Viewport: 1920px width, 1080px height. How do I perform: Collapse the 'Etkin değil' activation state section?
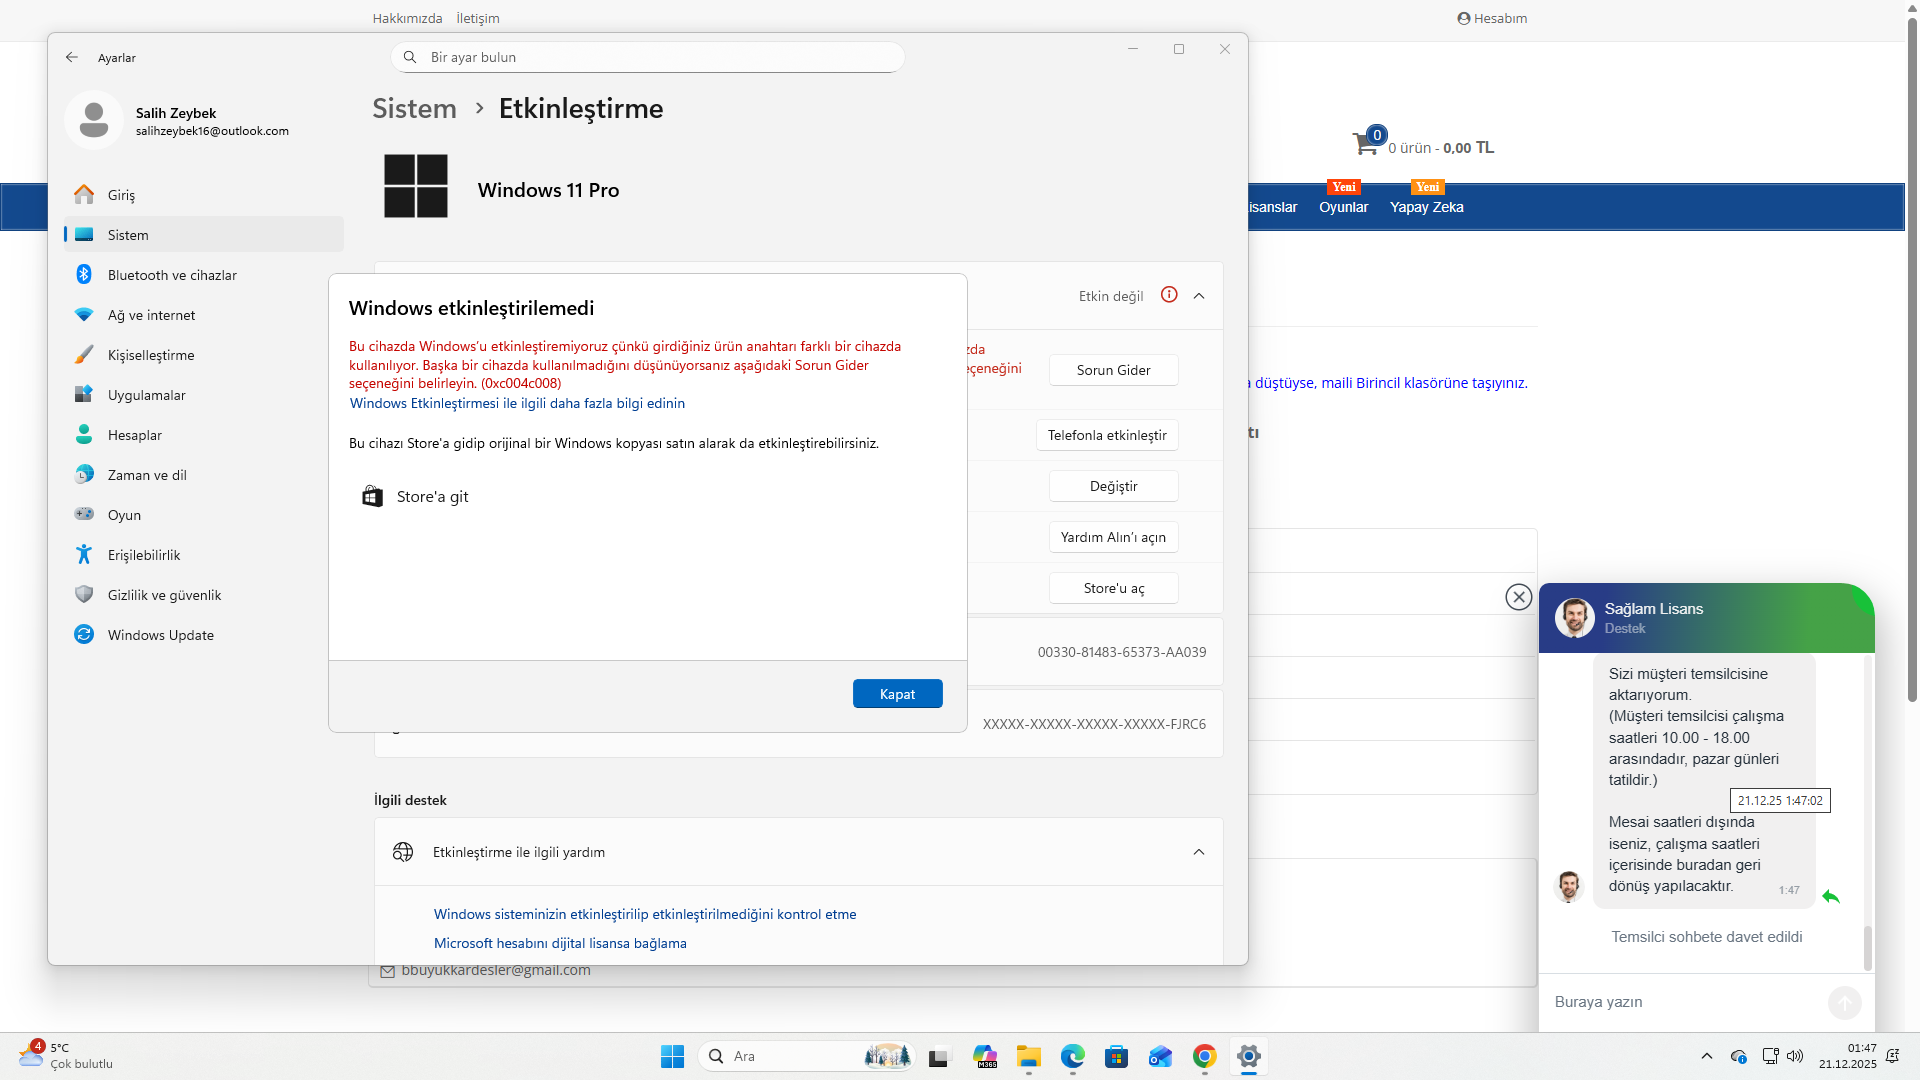pyautogui.click(x=1199, y=296)
